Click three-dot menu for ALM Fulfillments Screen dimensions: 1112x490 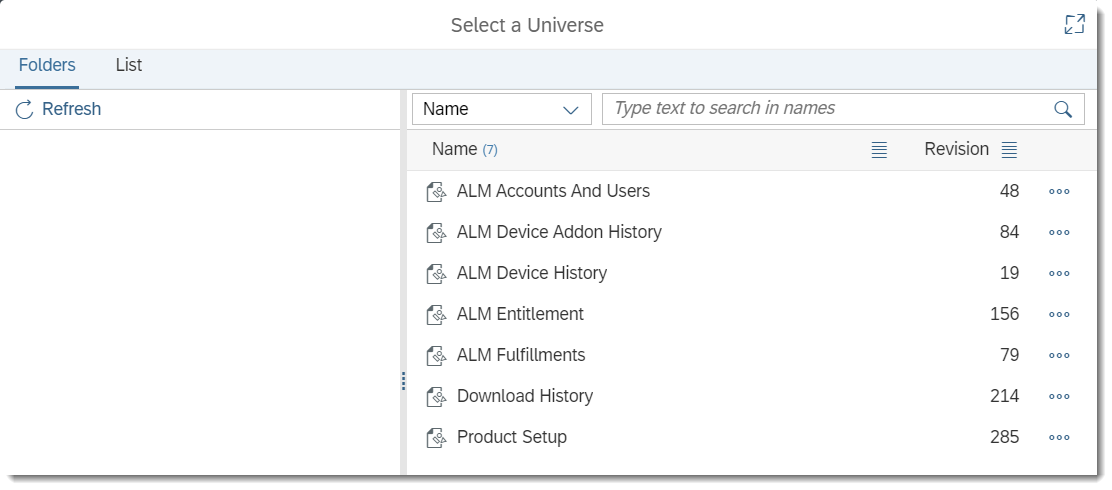(1059, 356)
